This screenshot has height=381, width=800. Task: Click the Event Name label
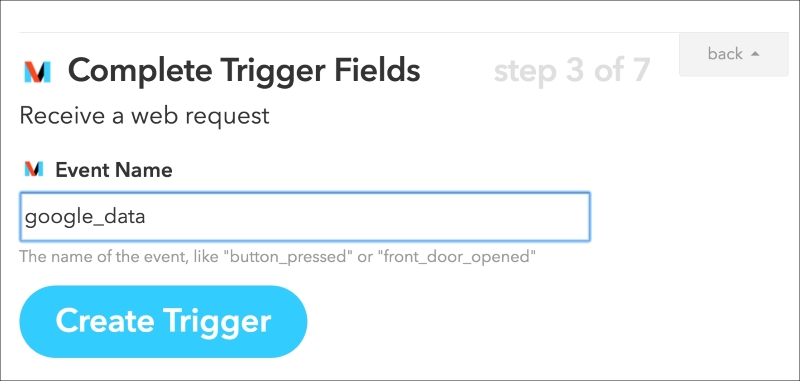114,170
